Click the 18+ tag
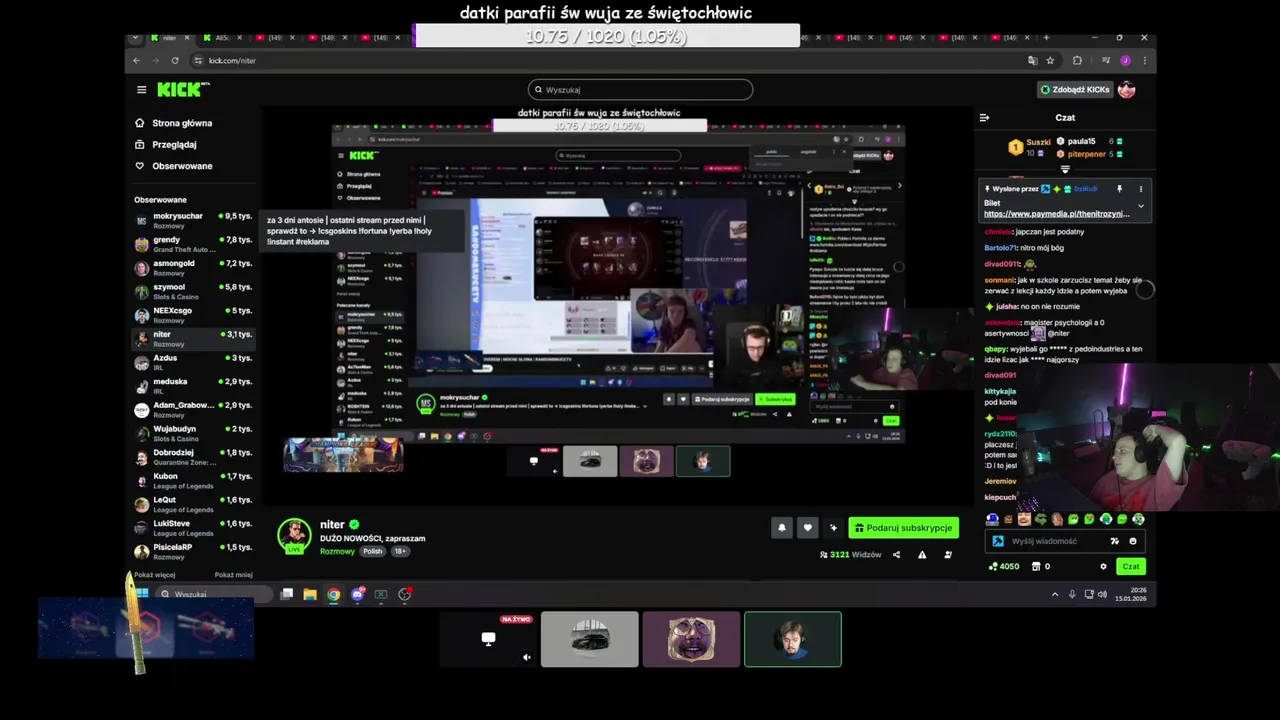 [x=400, y=551]
